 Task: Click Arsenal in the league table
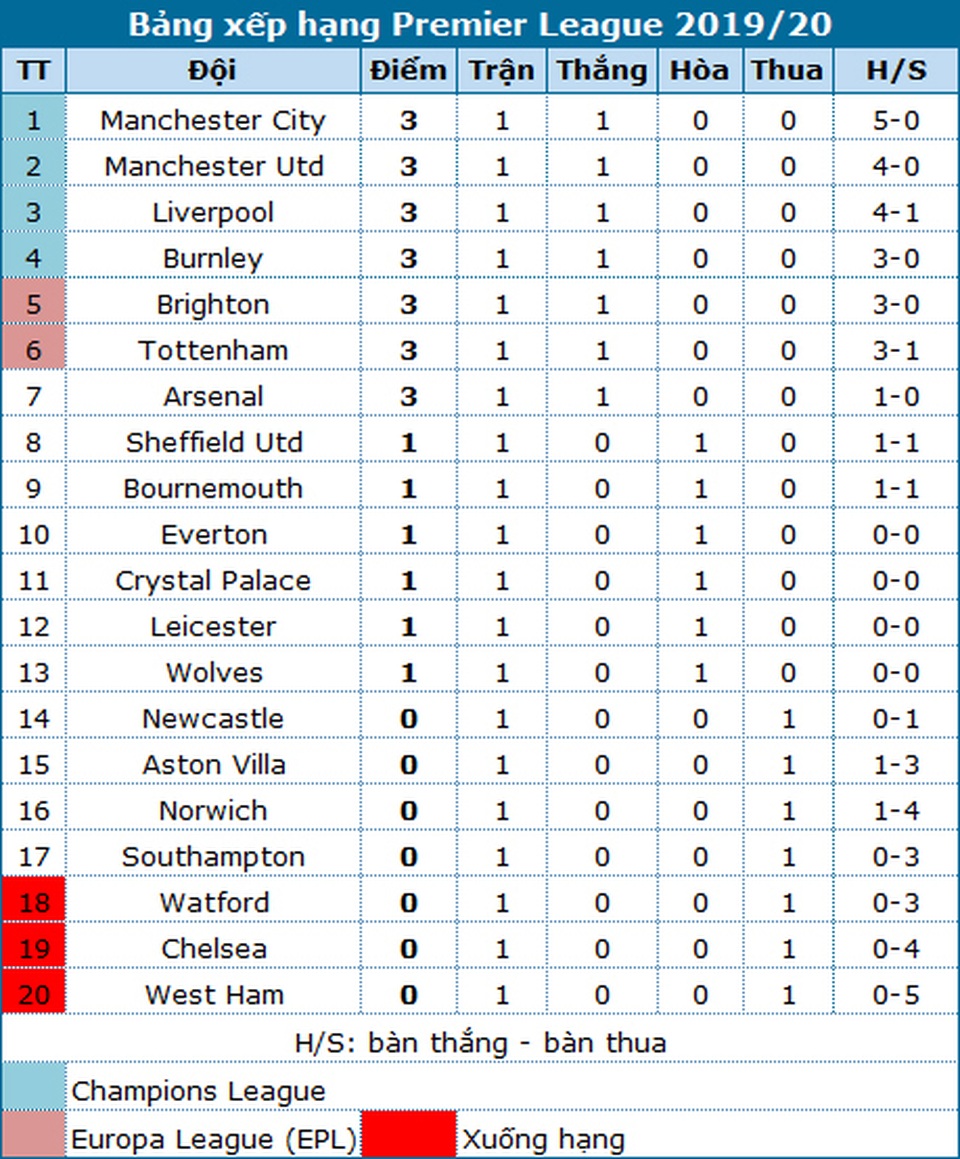click(x=213, y=397)
